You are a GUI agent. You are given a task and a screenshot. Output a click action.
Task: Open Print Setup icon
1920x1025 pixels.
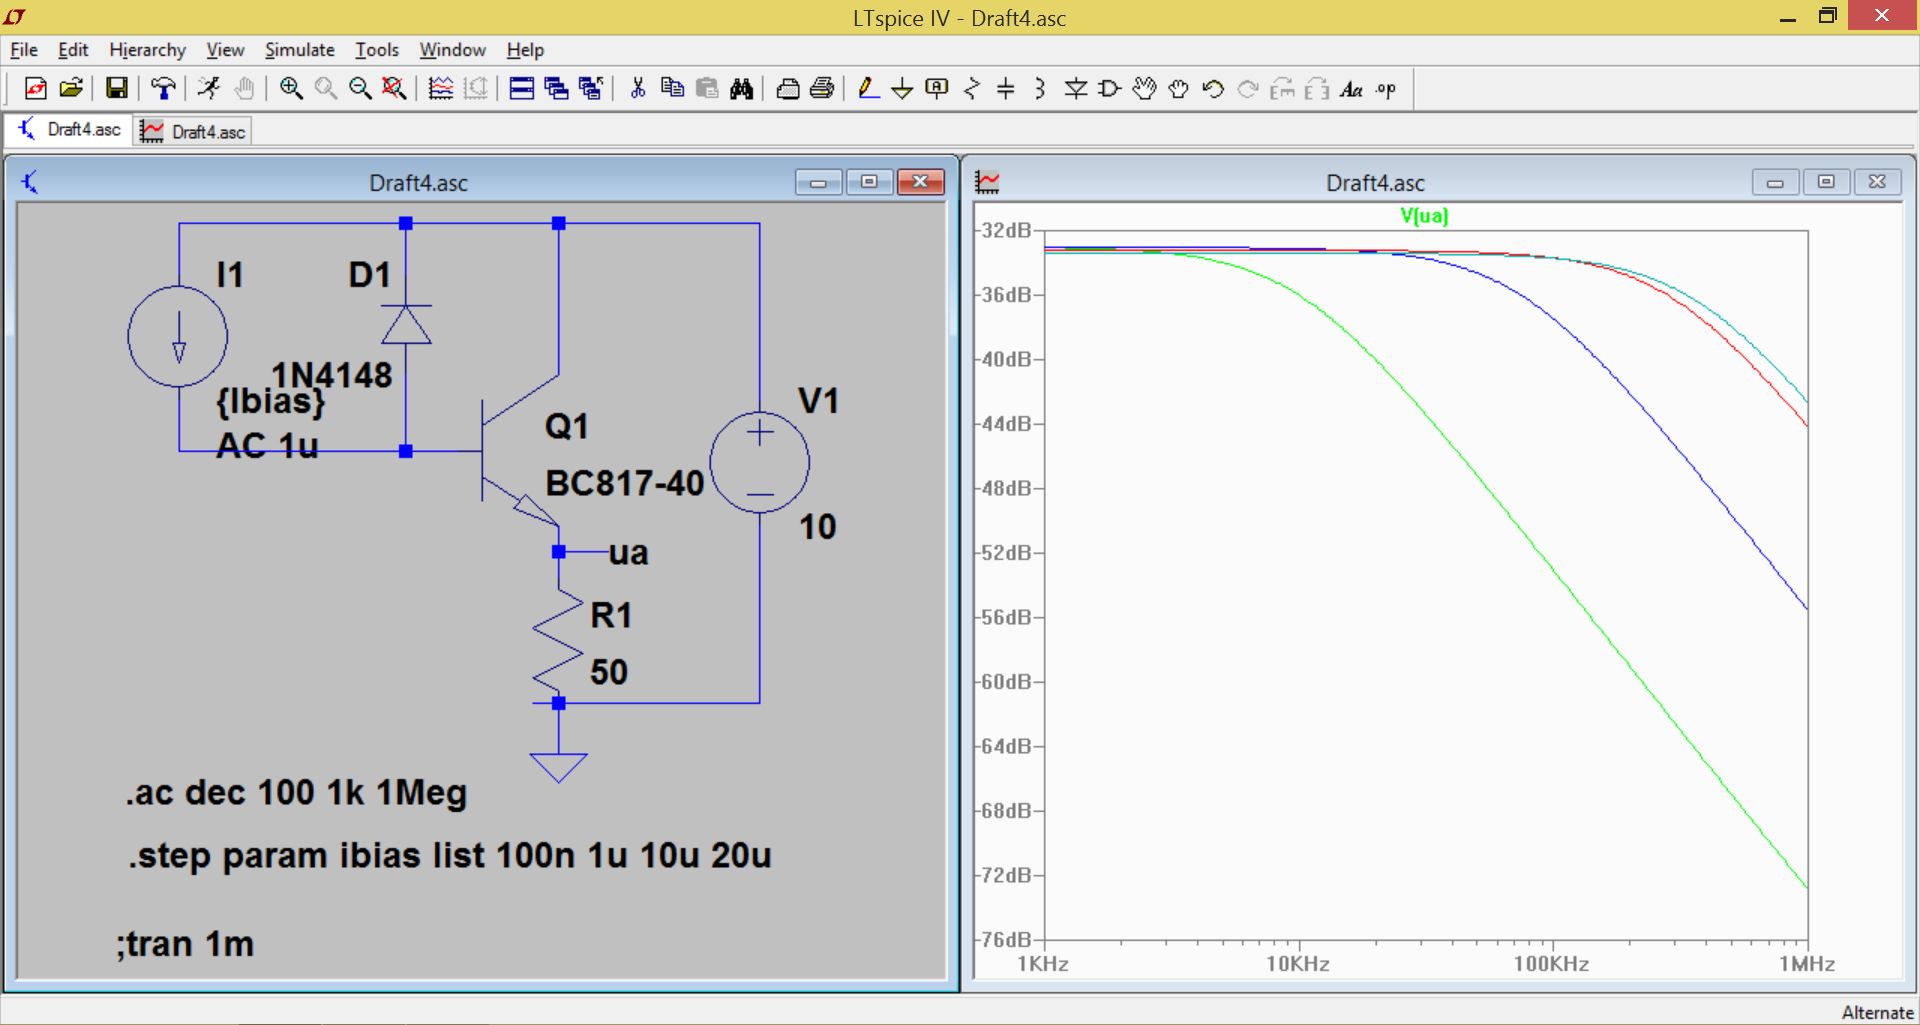pos(788,89)
